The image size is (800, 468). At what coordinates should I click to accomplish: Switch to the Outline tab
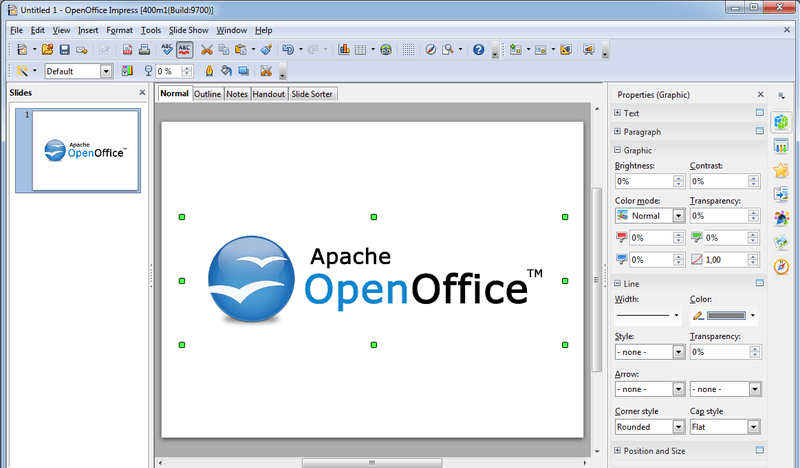tap(208, 94)
